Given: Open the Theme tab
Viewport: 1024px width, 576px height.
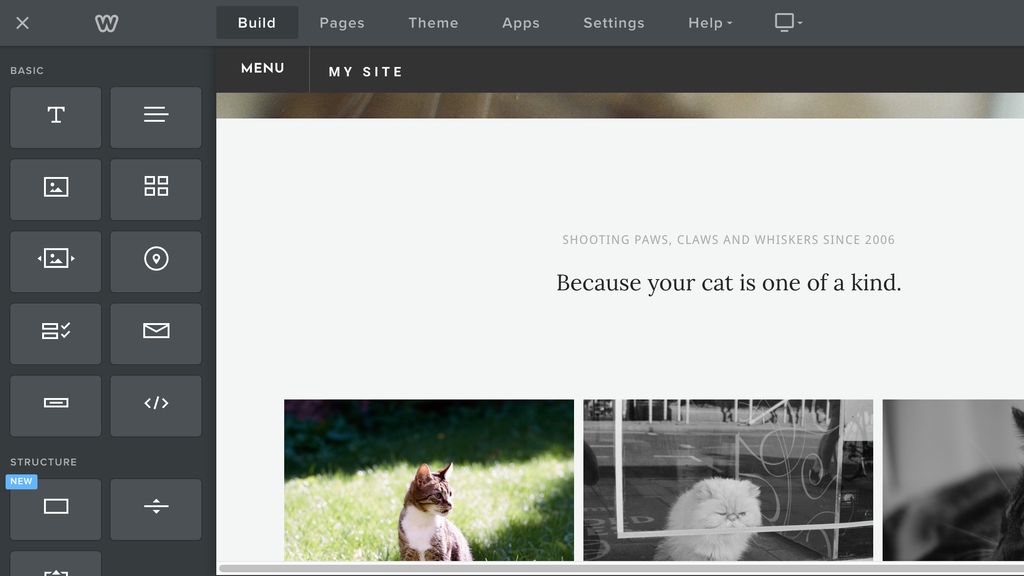Looking at the screenshot, I should tap(433, 22).
